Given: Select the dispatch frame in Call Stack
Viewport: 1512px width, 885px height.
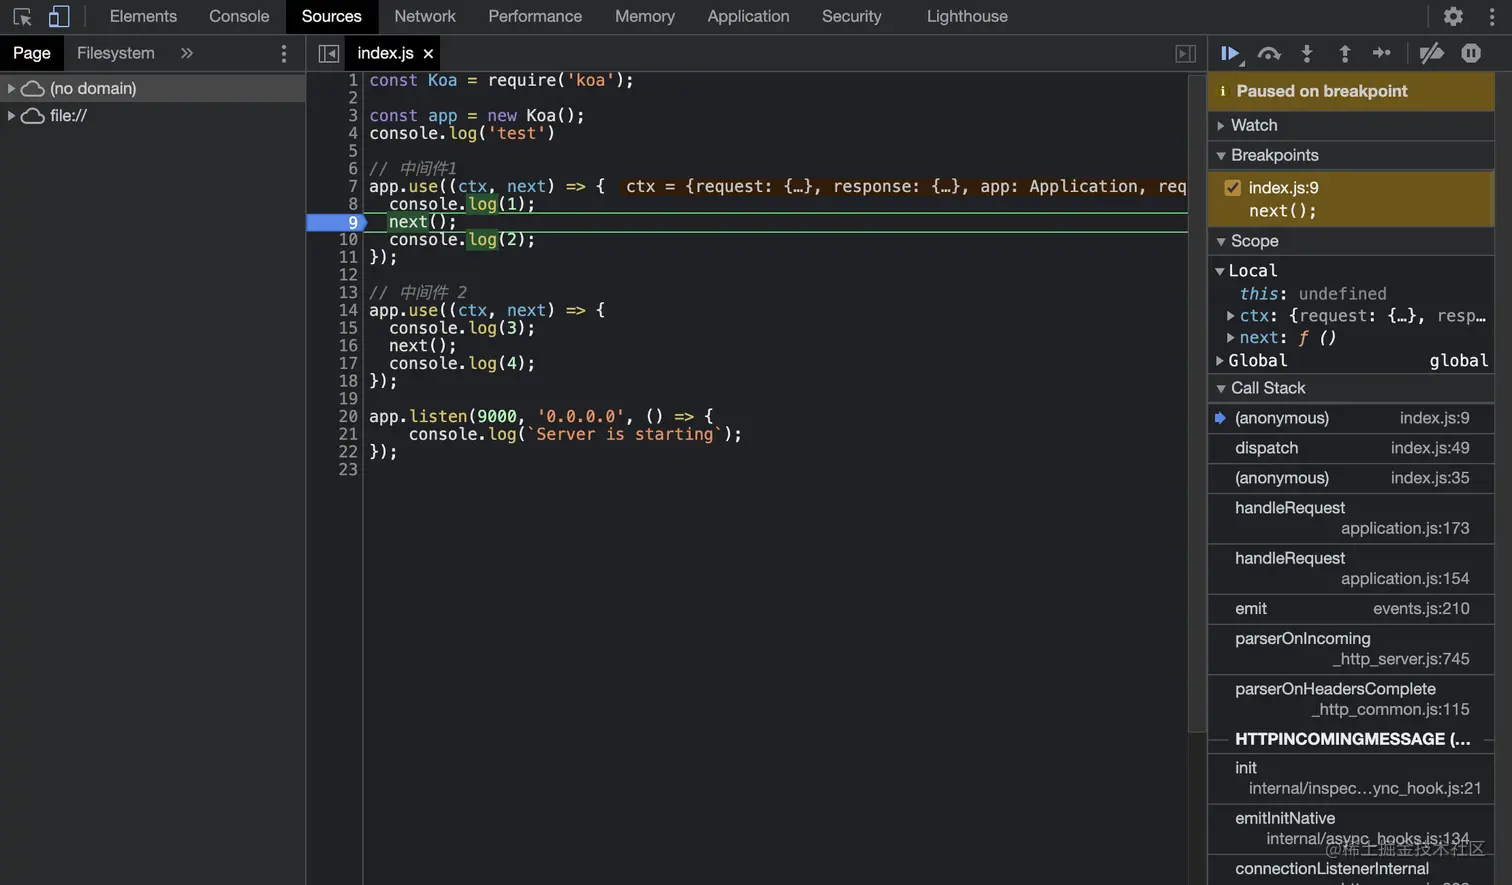Looking at the screenshot, I should click(1267, 447).
